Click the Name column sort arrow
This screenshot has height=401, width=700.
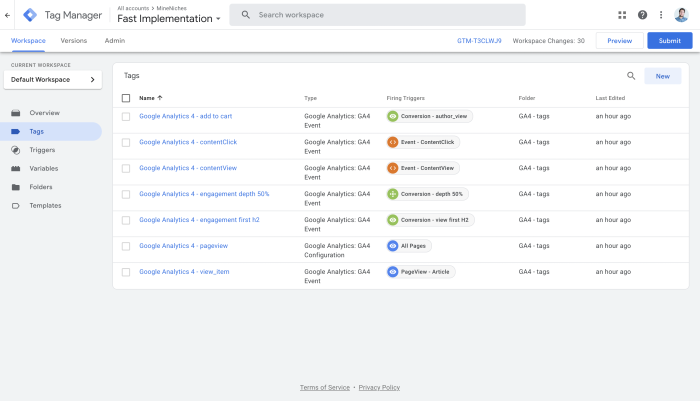pos(160,98)
